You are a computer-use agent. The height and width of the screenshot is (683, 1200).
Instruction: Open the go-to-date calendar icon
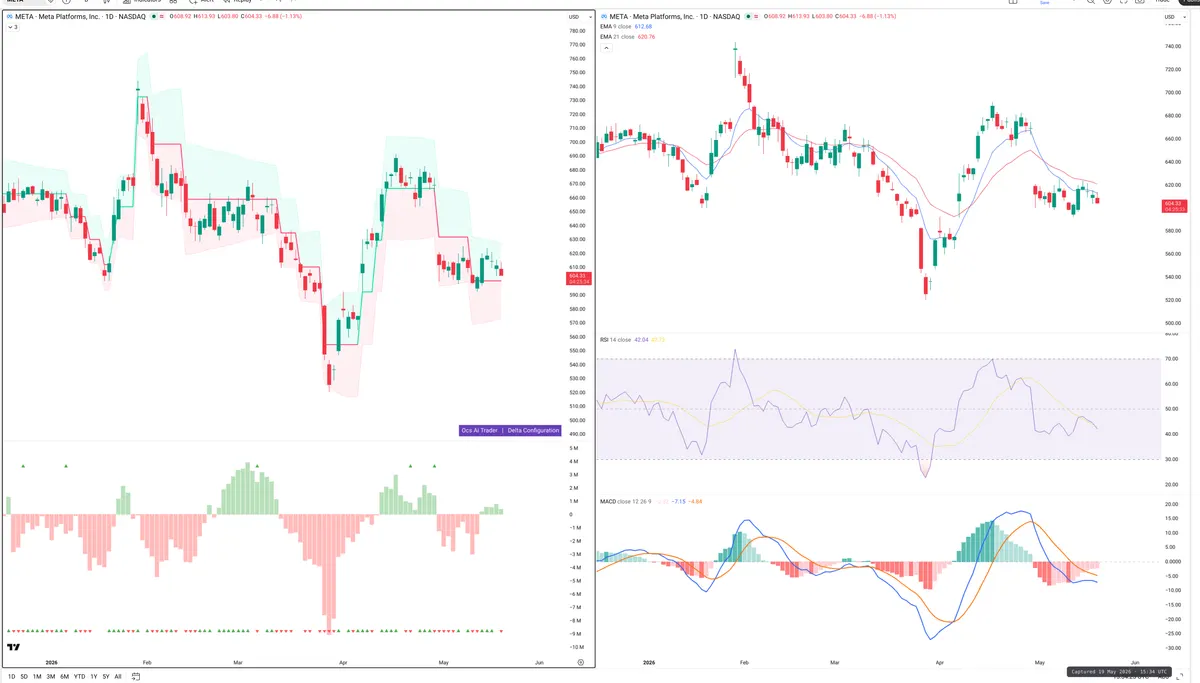pyautogui.click(x=136, y=677)
